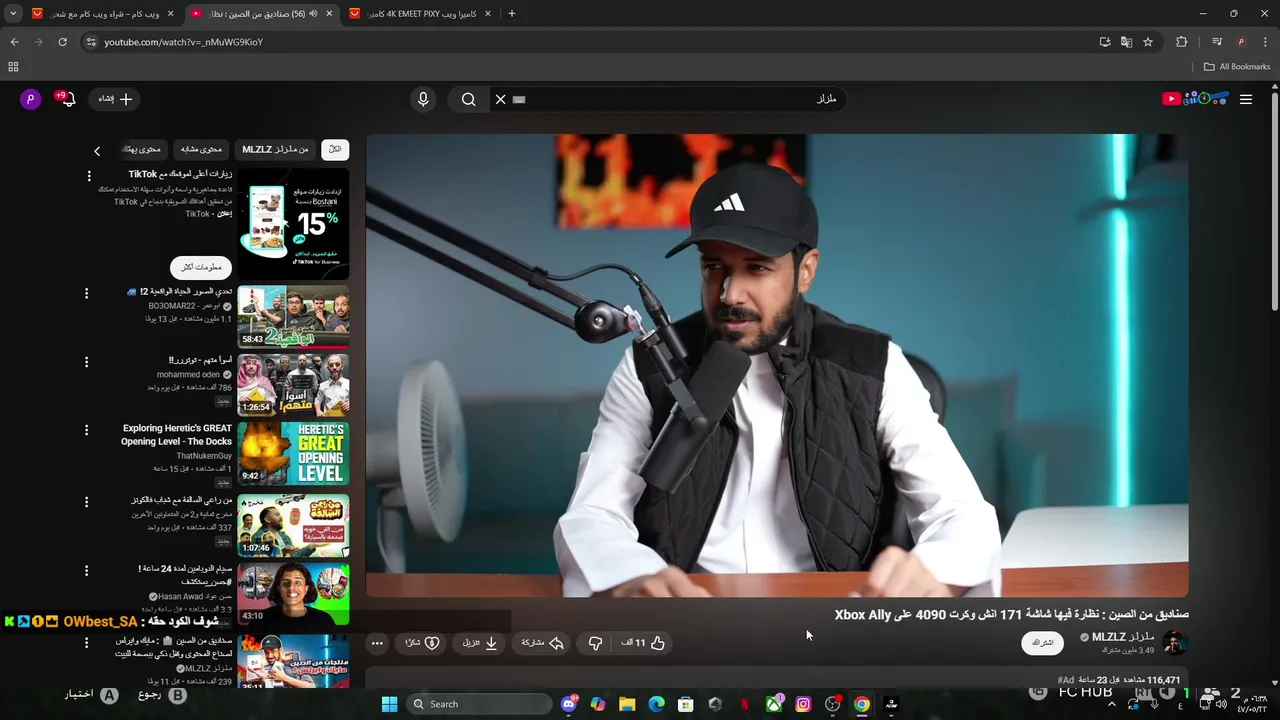
Task: Dislike the video with thumbs down
Action: 595,643
